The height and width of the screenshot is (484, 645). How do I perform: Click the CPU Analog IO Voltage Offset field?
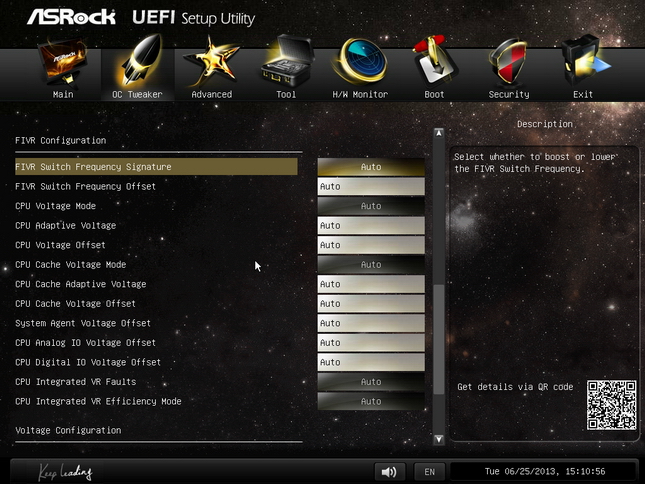tap(371, 343)
